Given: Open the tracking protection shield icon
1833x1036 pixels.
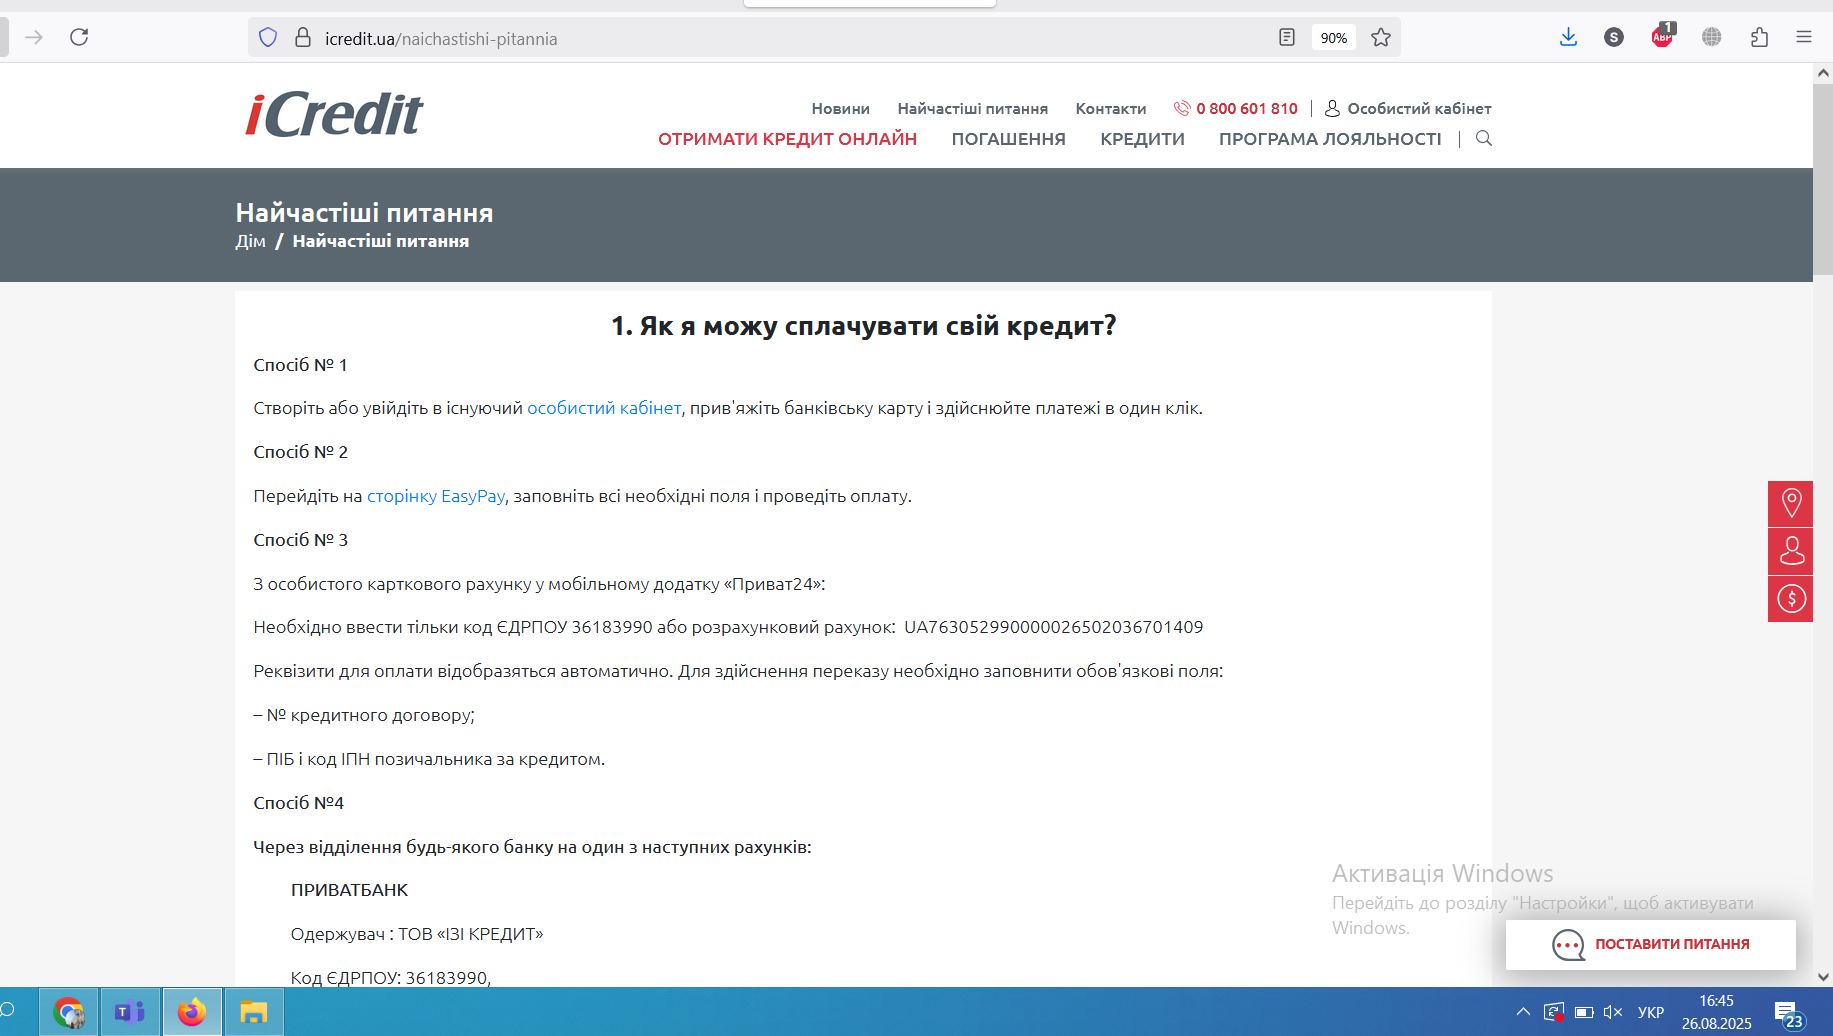Looking at the screenshot, I should tap(268, 38).
